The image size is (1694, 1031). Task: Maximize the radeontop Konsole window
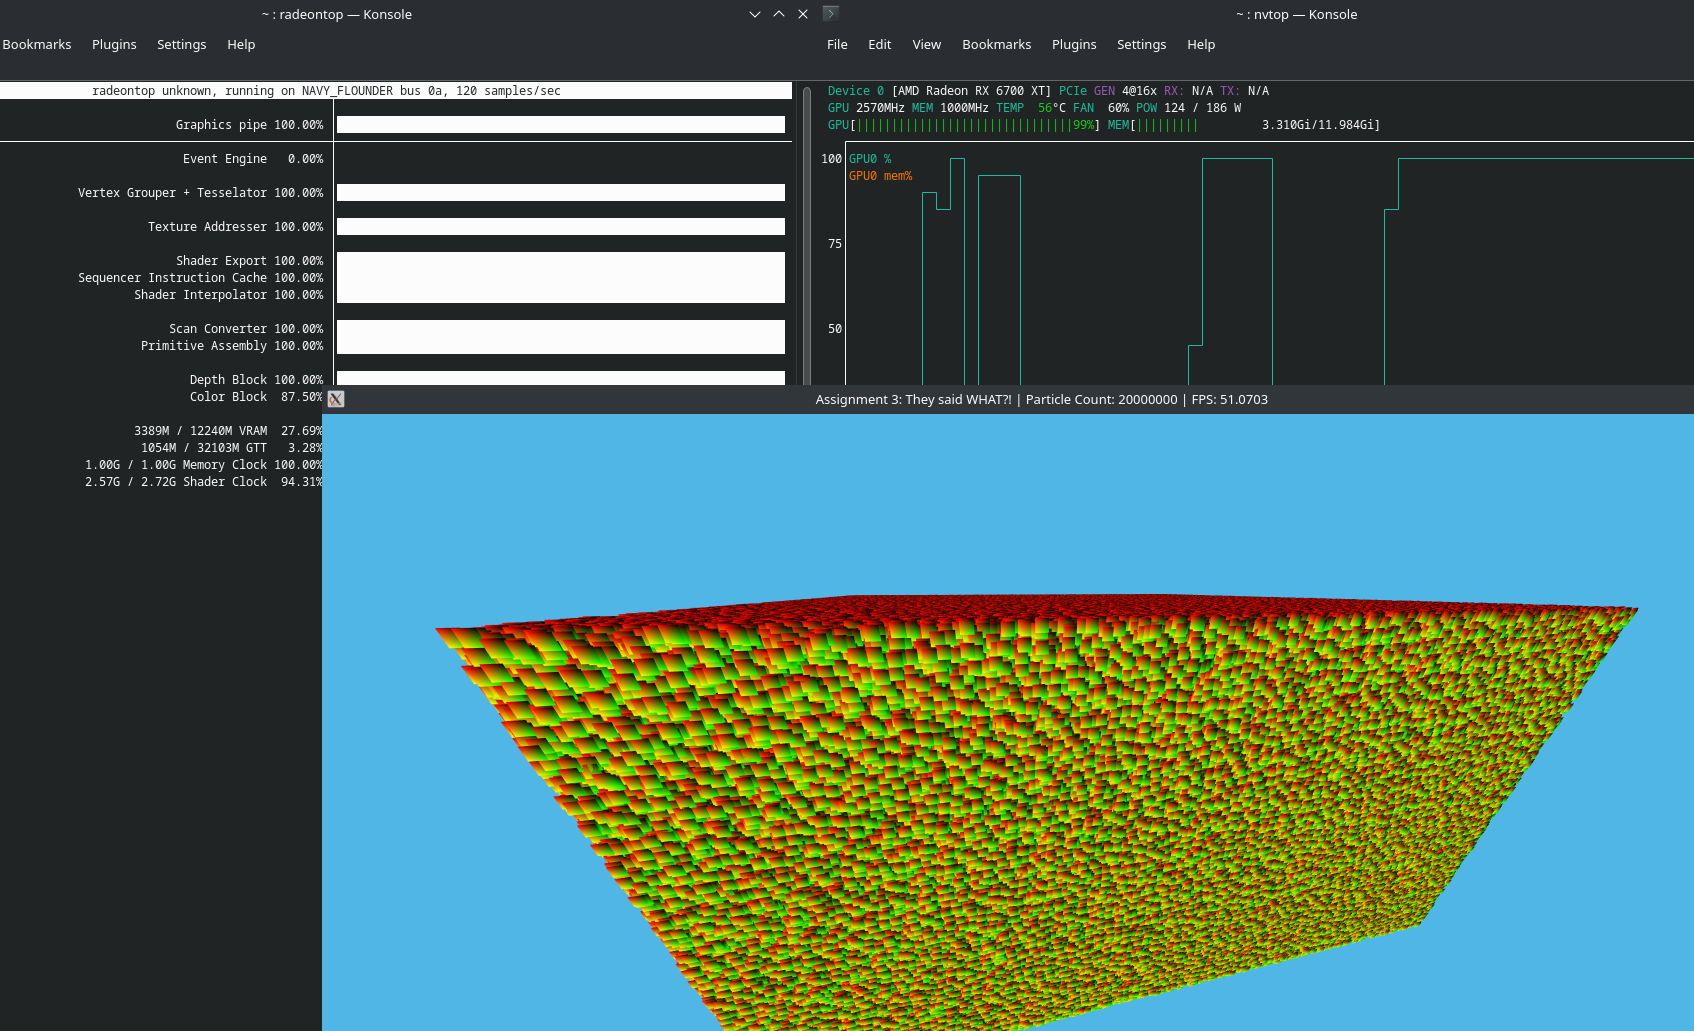[779, 14]
